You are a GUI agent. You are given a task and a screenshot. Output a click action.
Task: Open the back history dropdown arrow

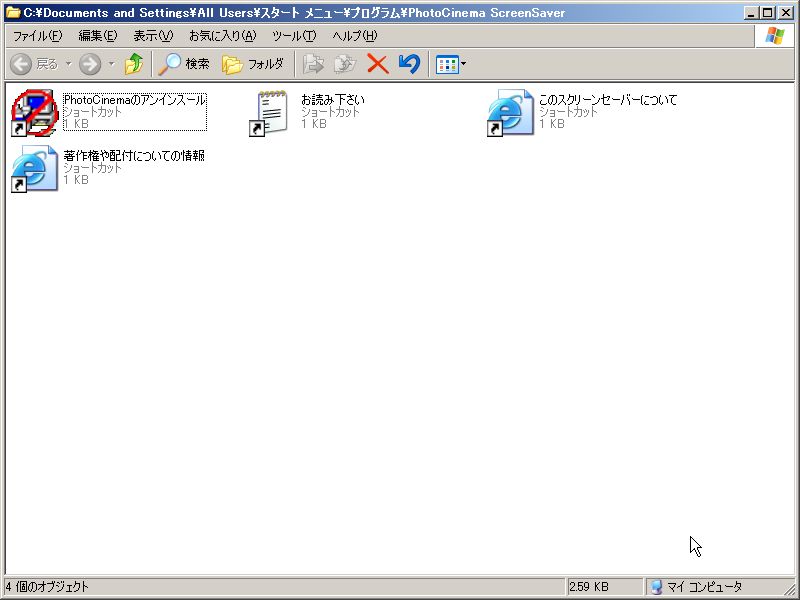tap(68, 64)
